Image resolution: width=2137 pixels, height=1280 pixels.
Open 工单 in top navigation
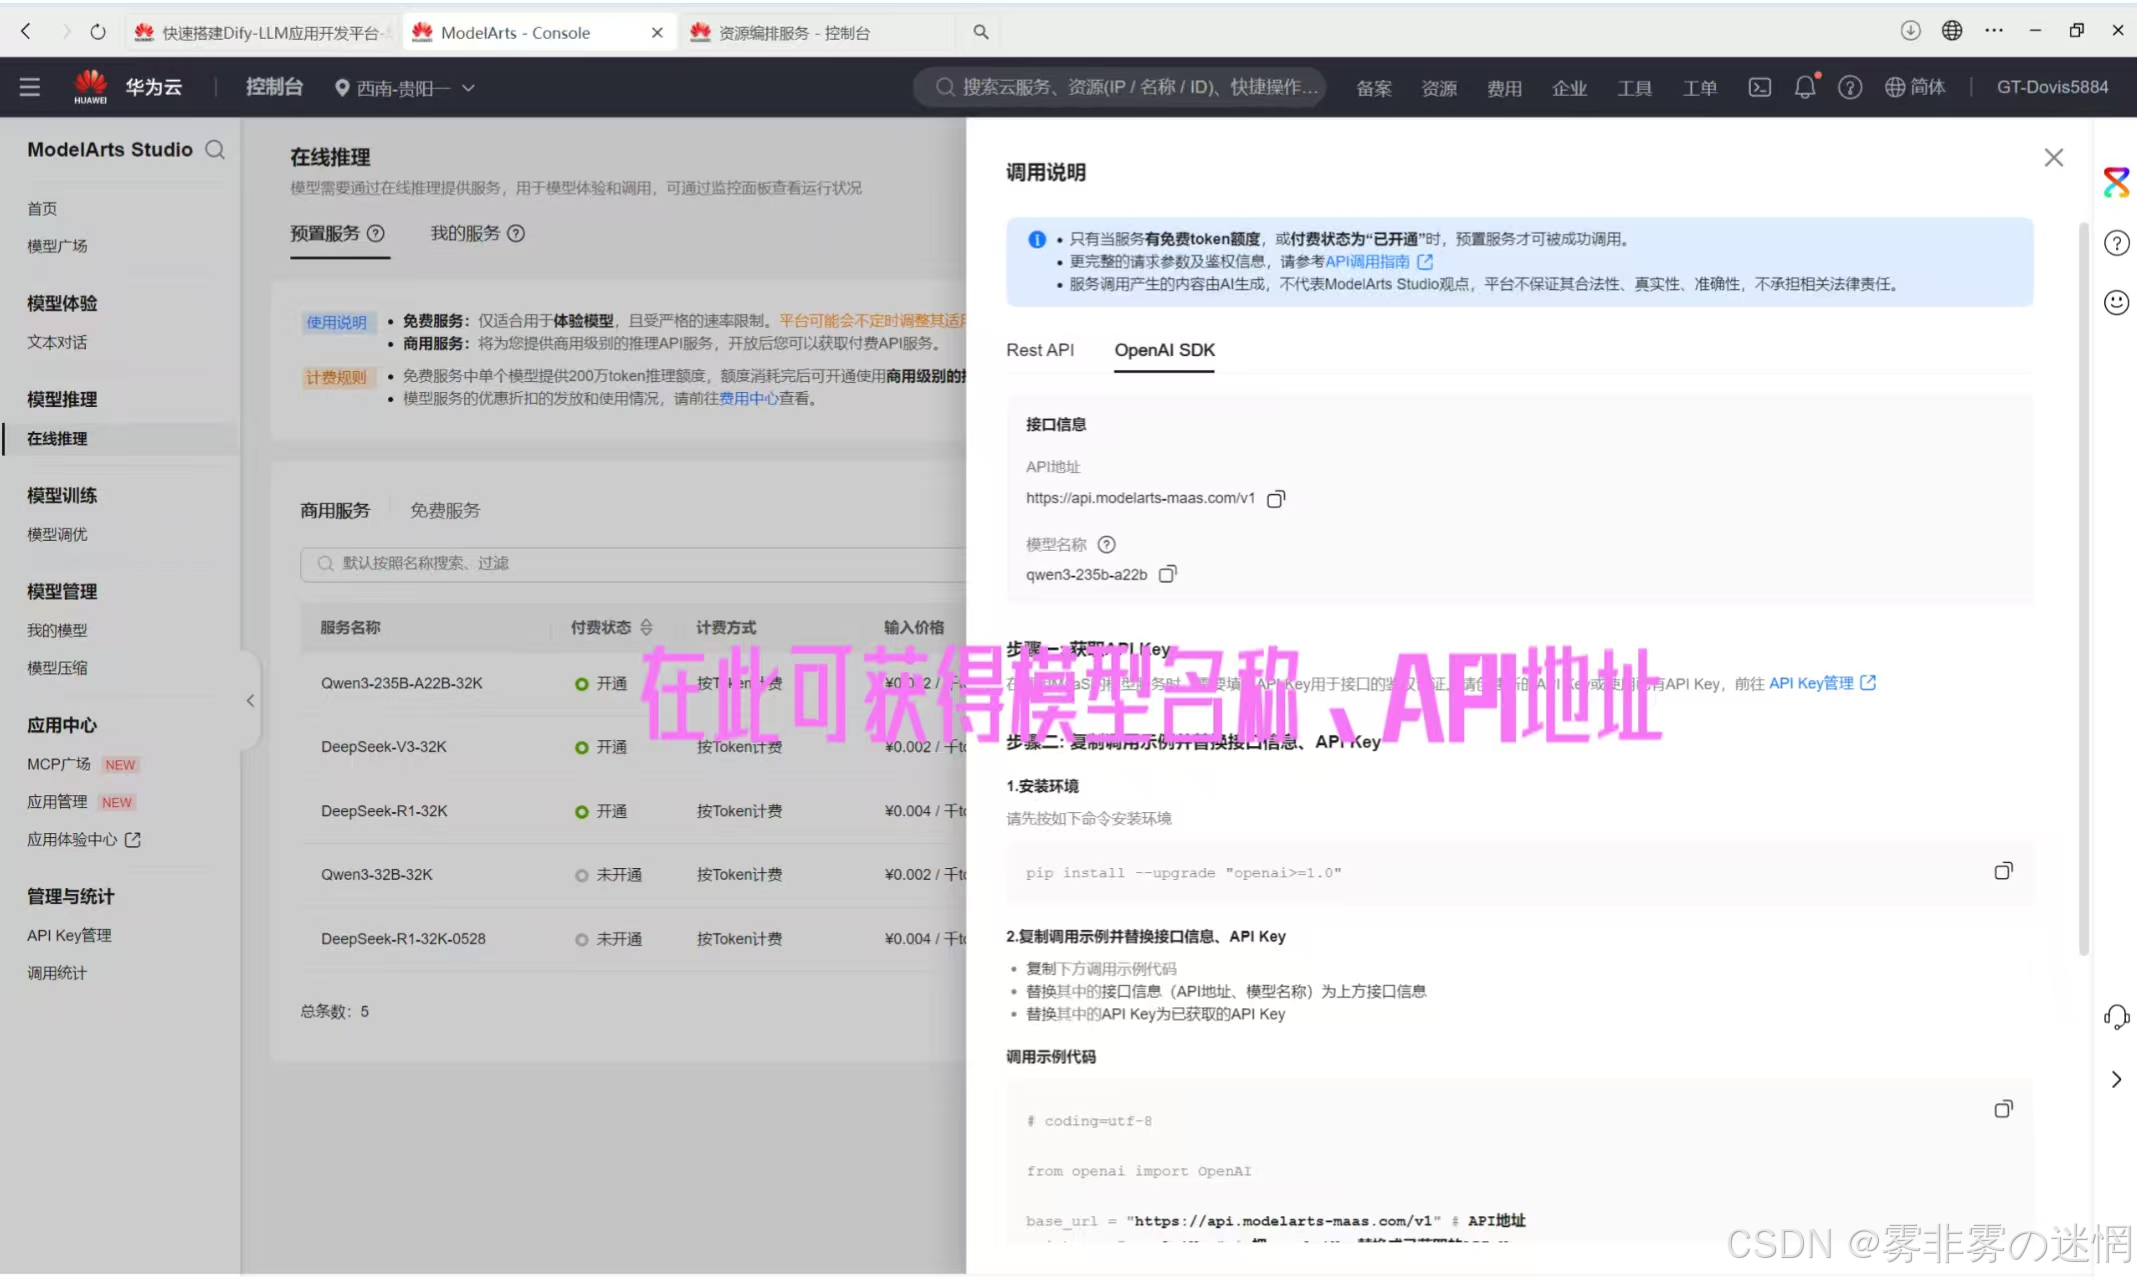(x=1699, y=88)
